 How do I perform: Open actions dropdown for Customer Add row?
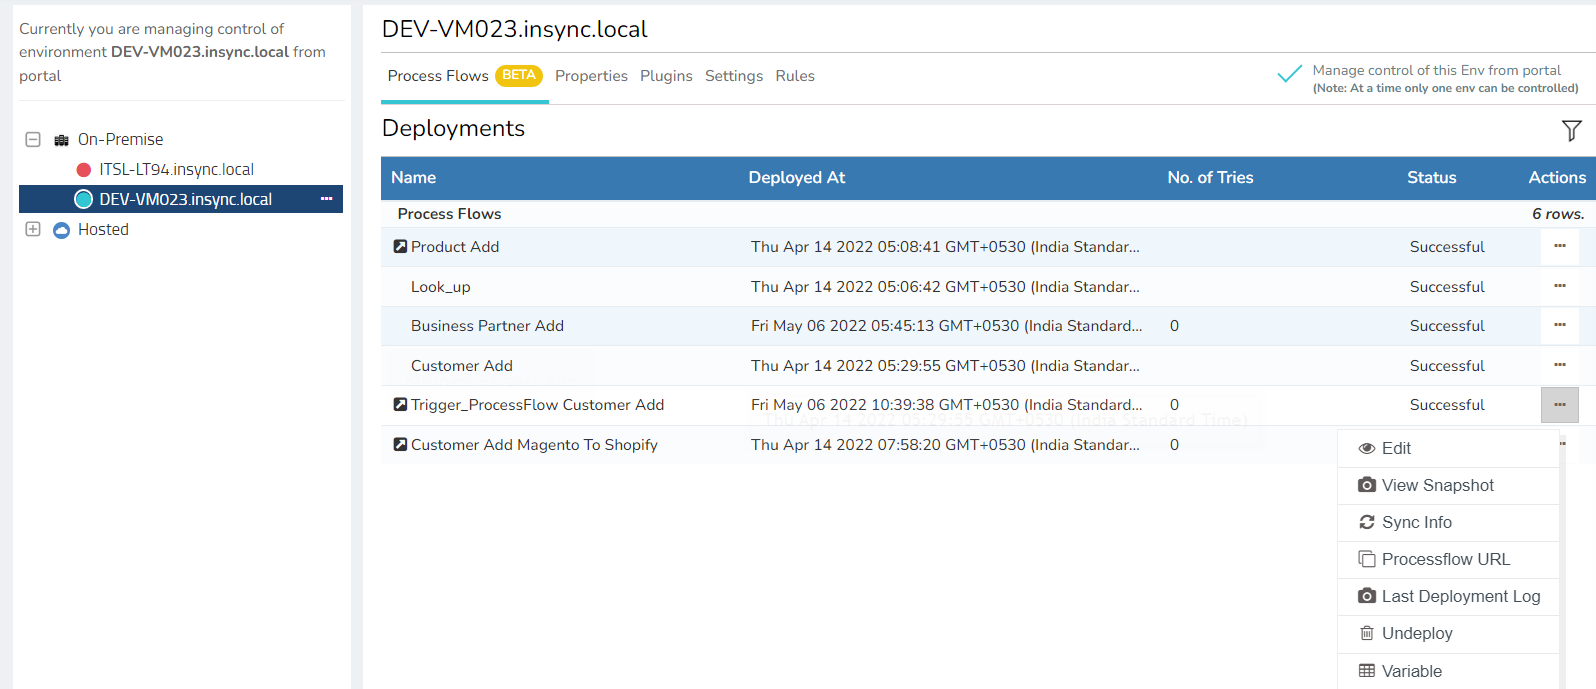[1559, 366]
